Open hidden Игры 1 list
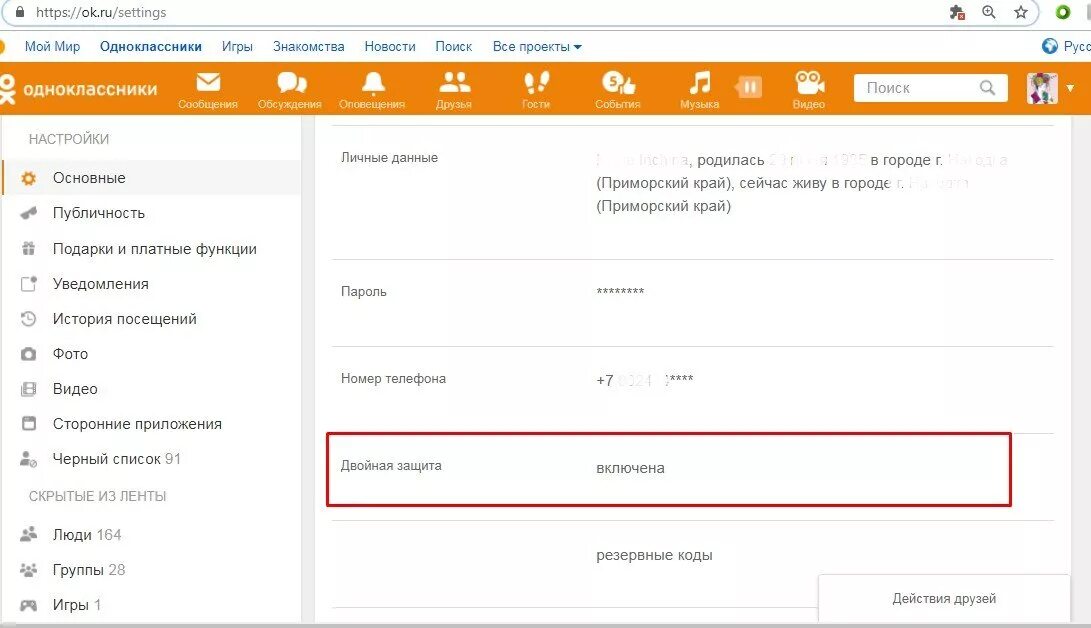The height and width of the screenshot is (628, 1091). [x=152, y=605]
